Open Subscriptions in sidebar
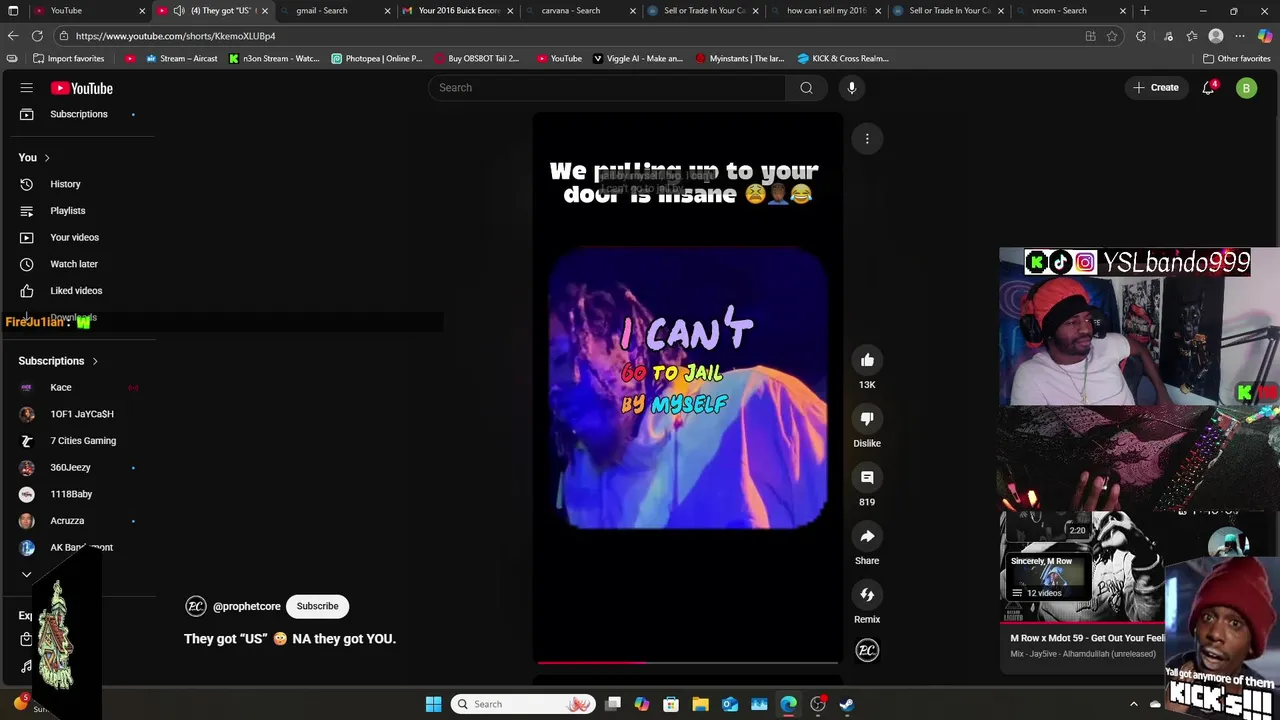The image size is (1280, 720). (x=79, y=114)
